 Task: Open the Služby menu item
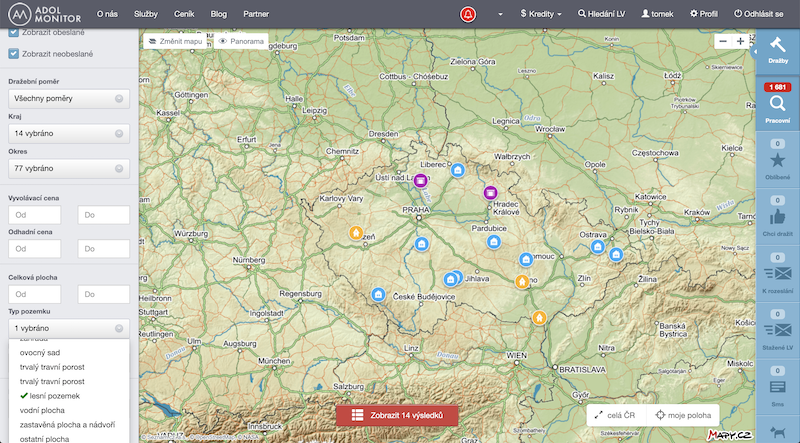[x=146, y=14]
